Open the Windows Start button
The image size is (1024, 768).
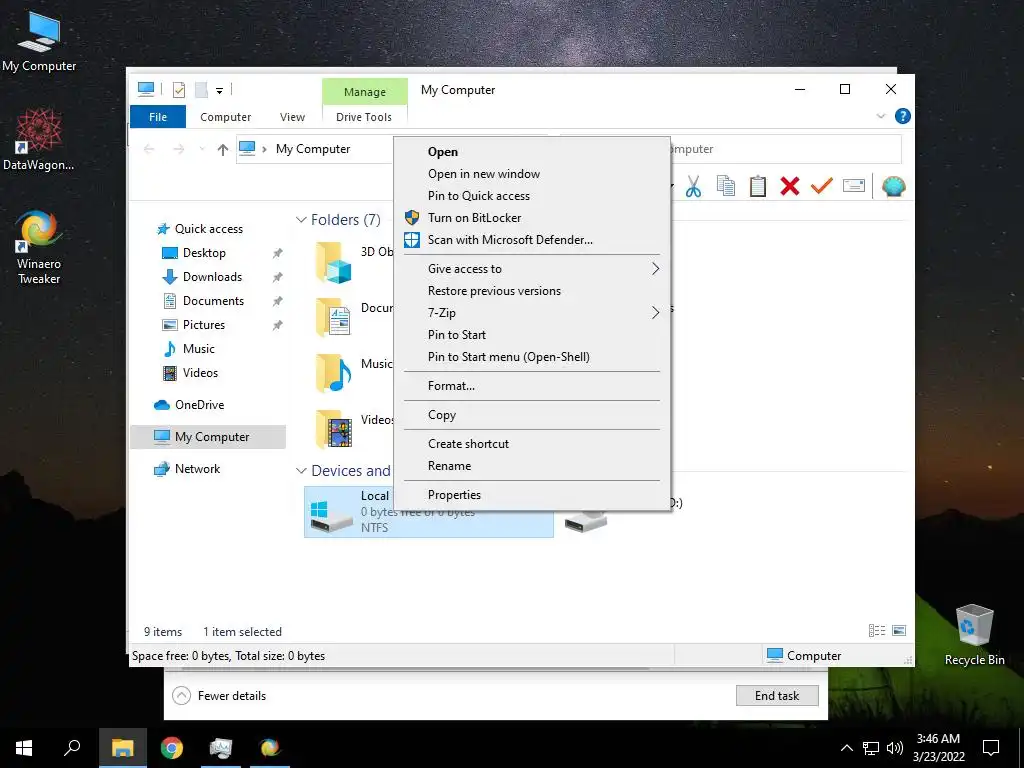coord(24,748)
